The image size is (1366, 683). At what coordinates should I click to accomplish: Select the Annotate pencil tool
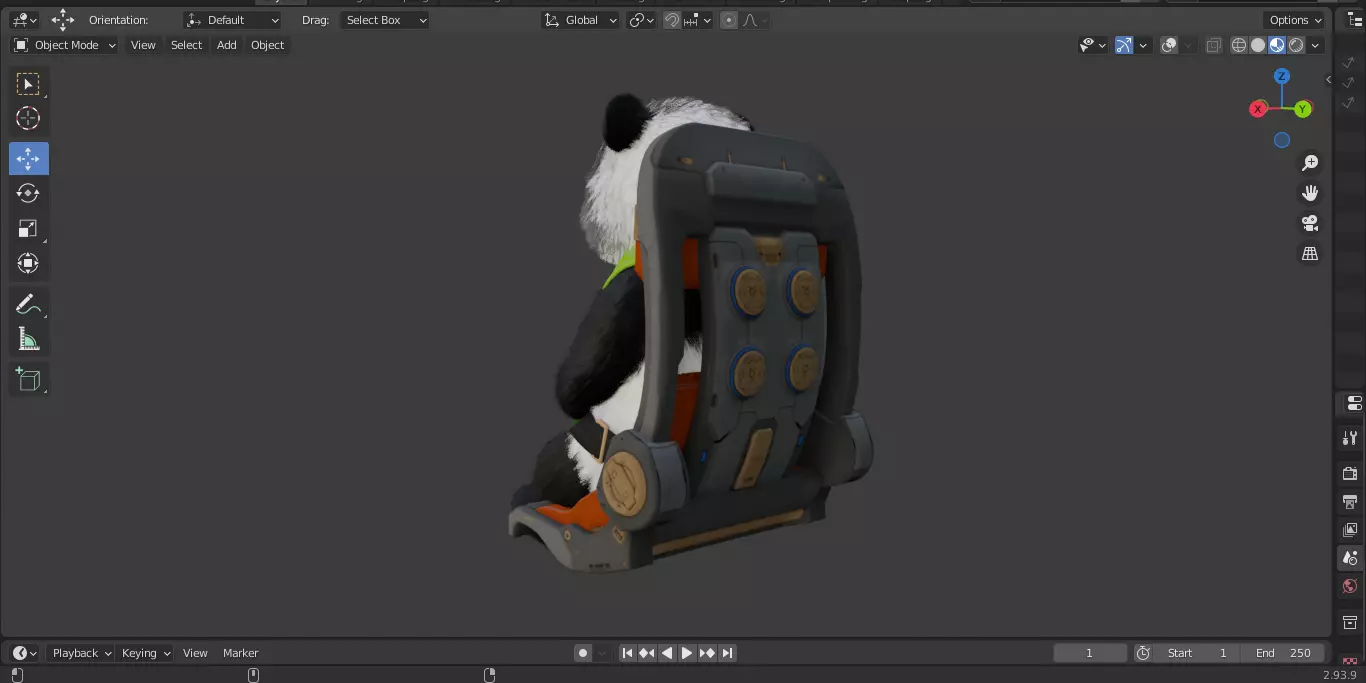tap(28, 304)
